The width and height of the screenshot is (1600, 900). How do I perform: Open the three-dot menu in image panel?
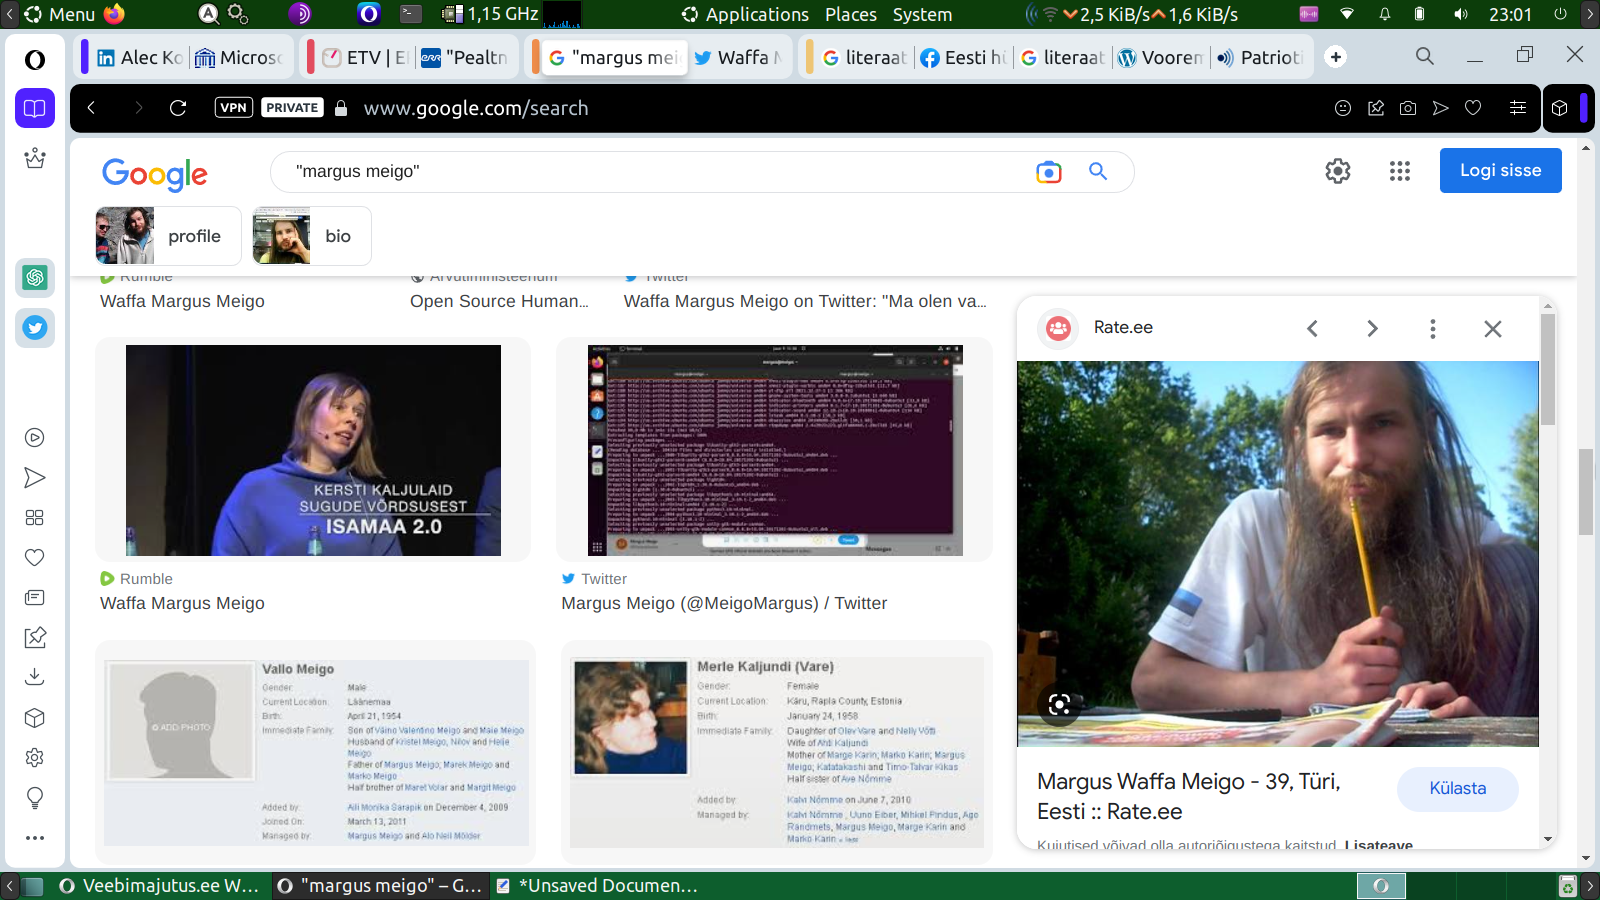1432,329
